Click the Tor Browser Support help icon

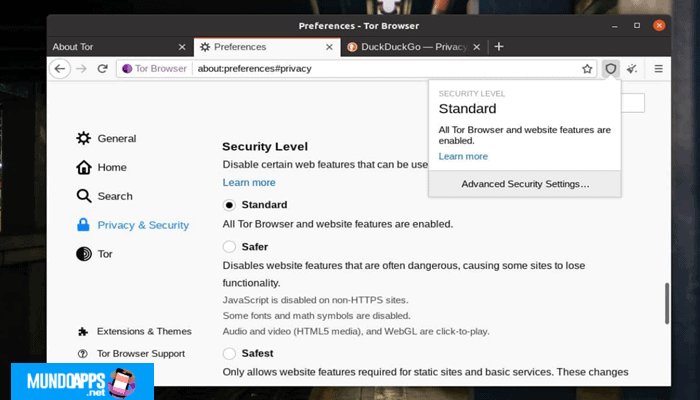pos(83,354)
